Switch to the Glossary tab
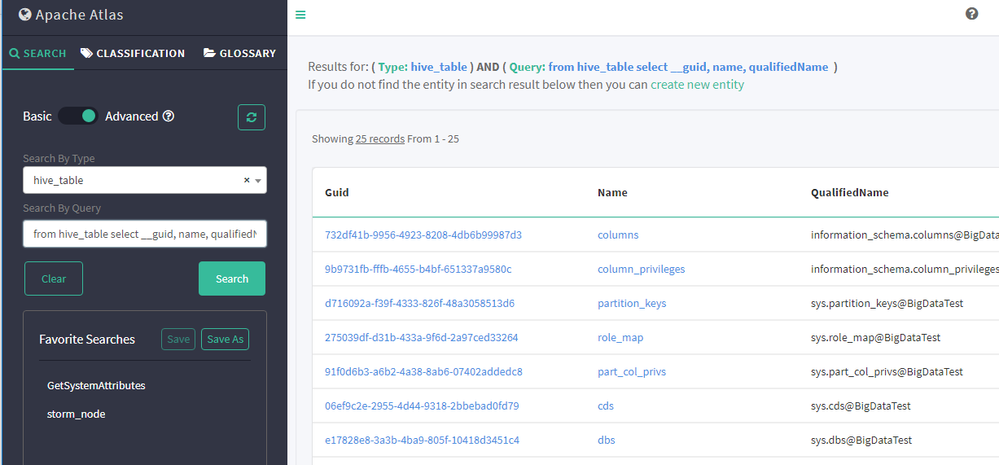The width and height of the screenshot is (999, 465). [240, 54]
